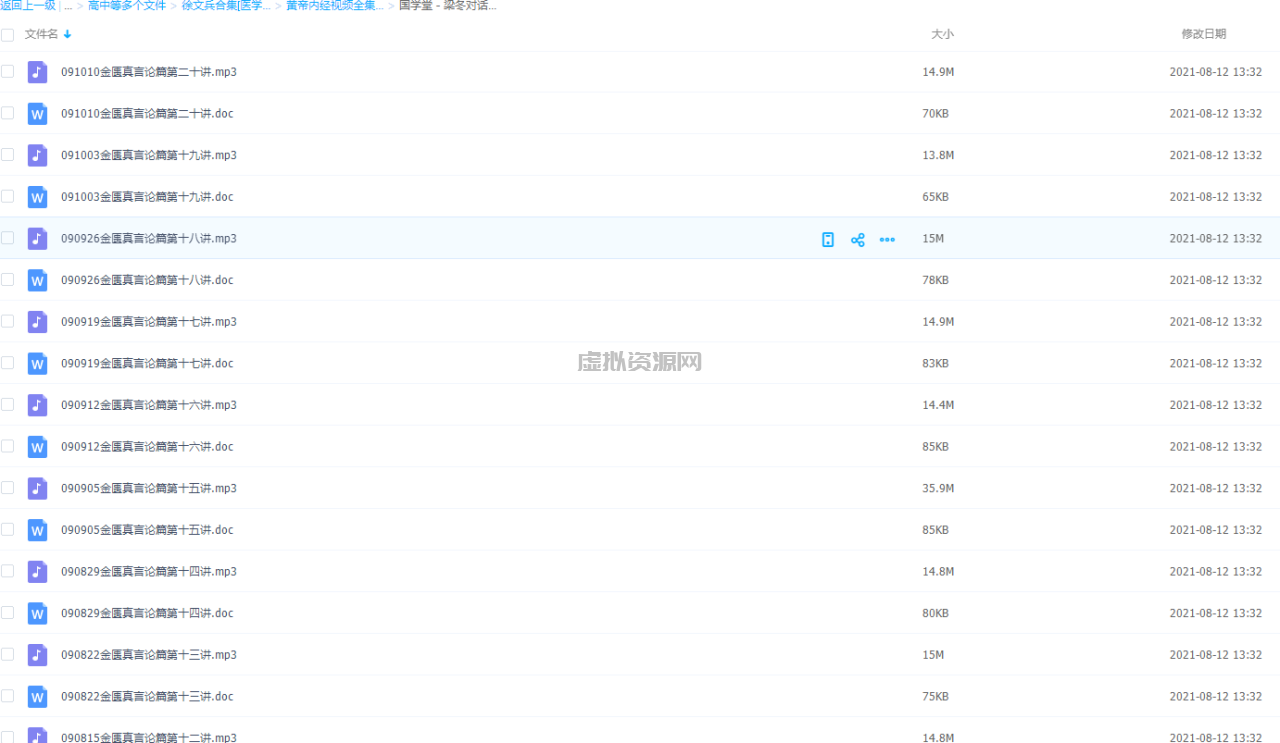
Task: Click the Word icon of 第十六讲.doc
Action: (37, 447)
